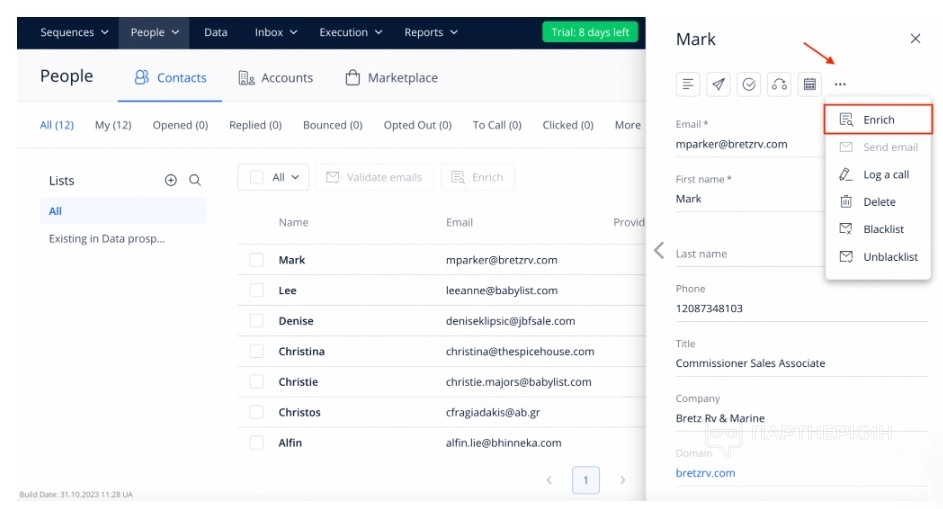This screenshot has height=509, width=943.
Task: Select the Bounced (0) filter
Action: click(333, 125)
